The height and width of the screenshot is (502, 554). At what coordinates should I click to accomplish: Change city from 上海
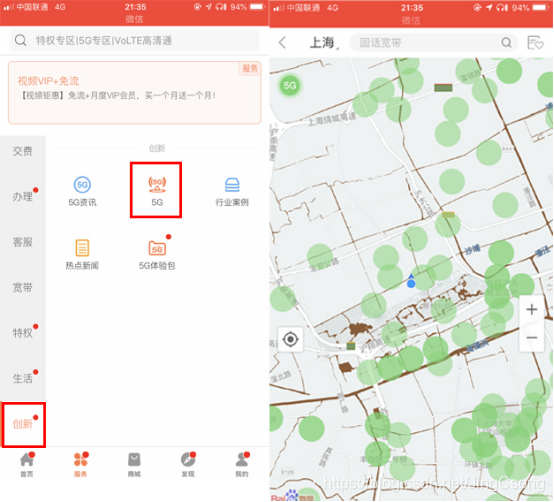point(324,43)
